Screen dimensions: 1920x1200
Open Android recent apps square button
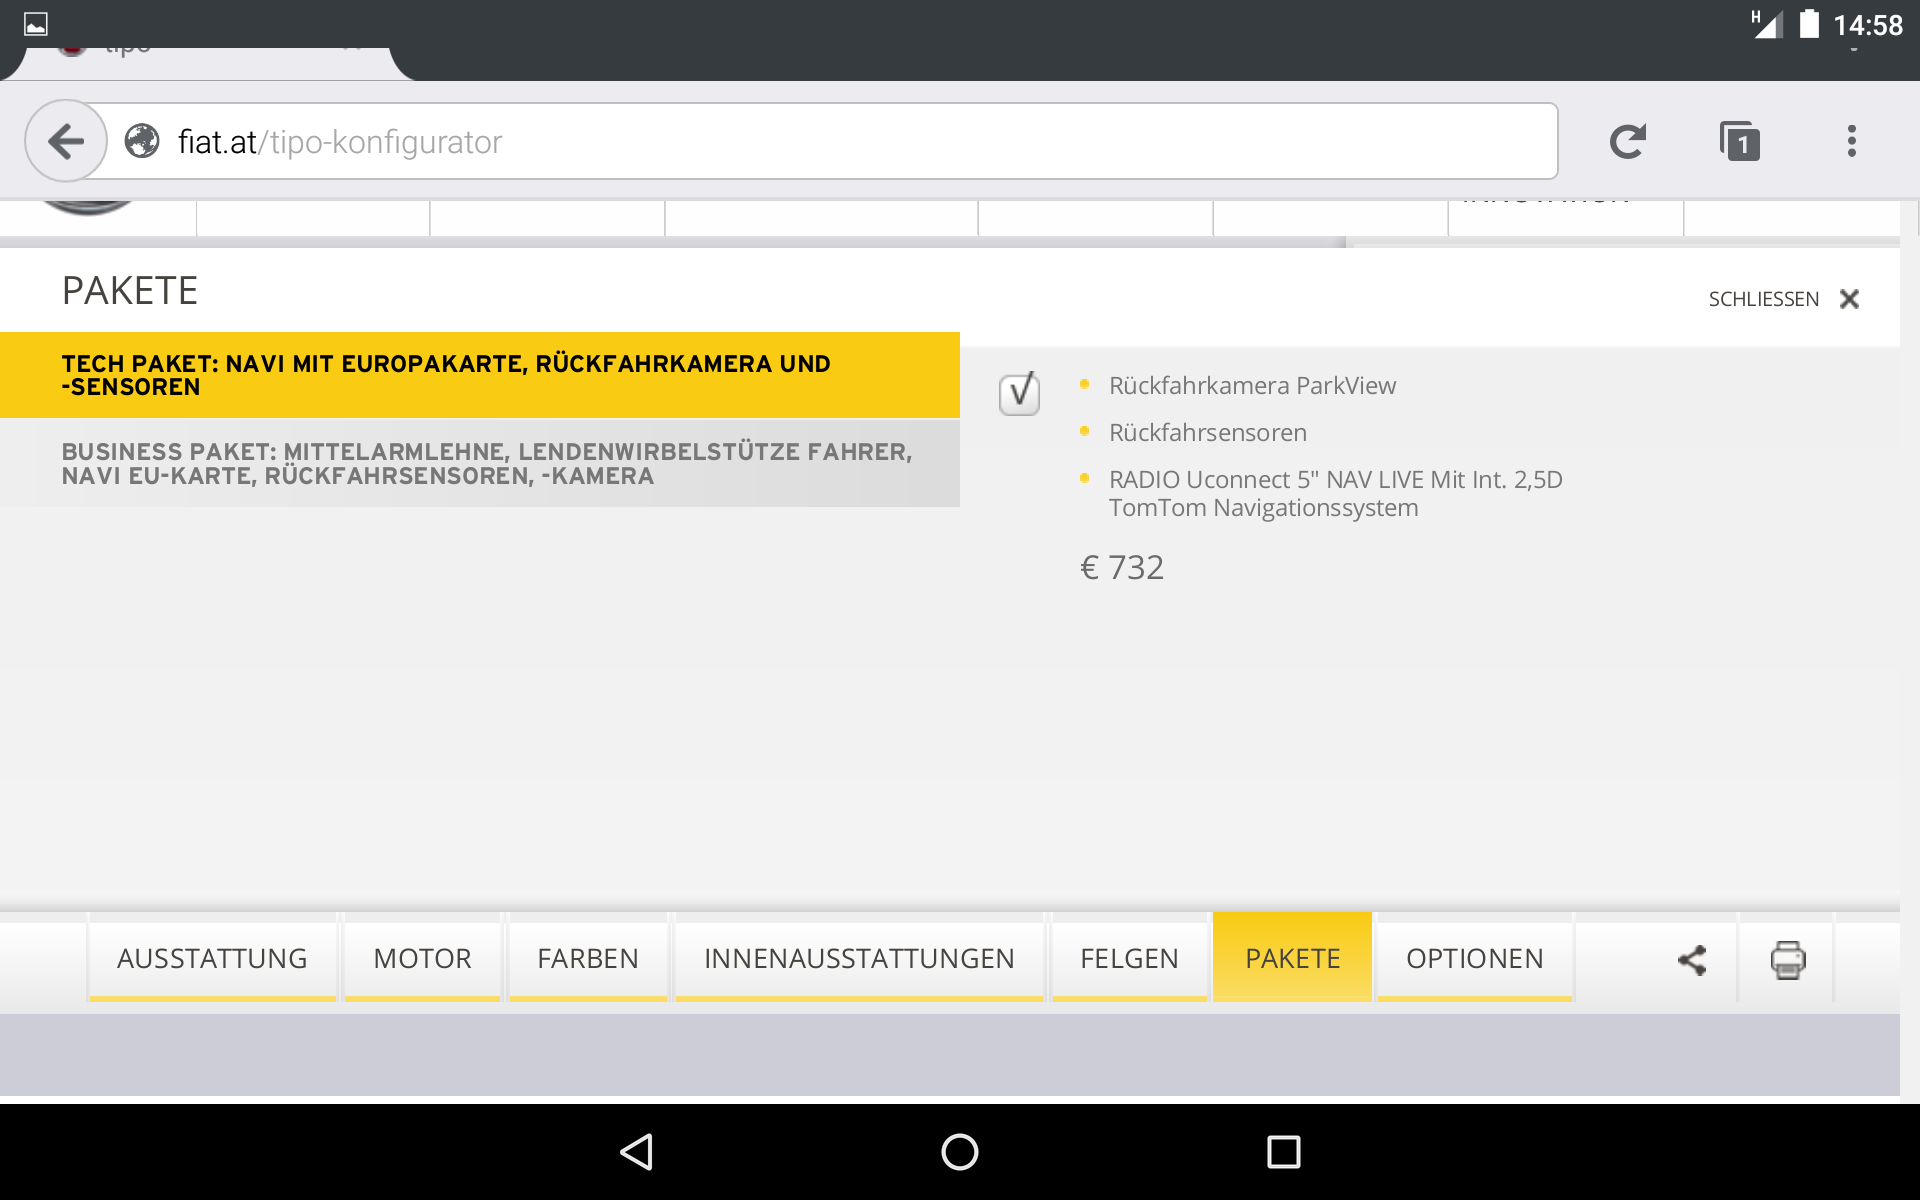point(1283,1152)
